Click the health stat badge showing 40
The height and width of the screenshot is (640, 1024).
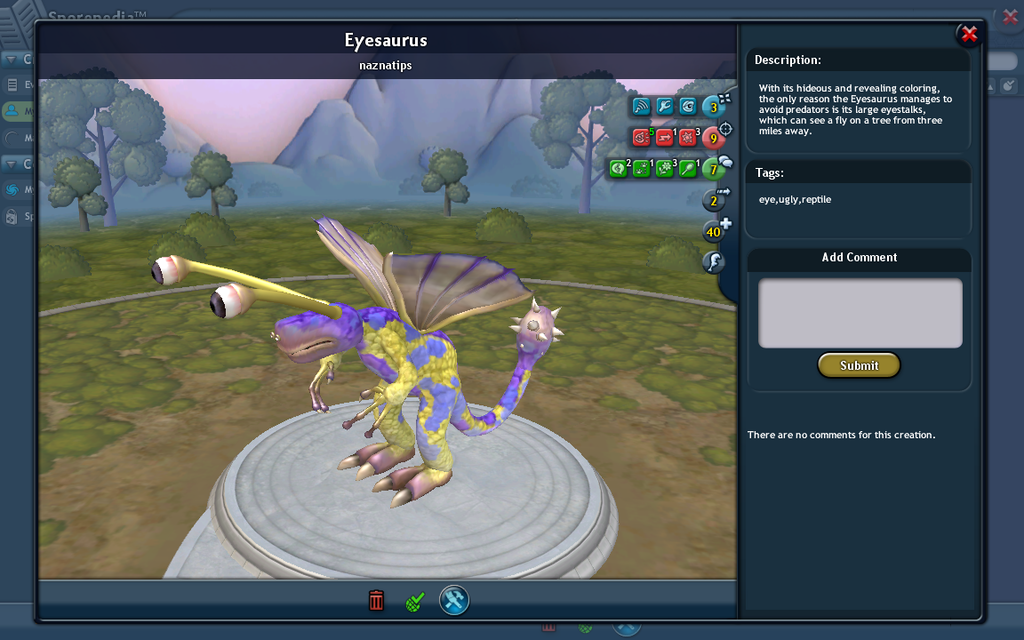click(714, 231)
